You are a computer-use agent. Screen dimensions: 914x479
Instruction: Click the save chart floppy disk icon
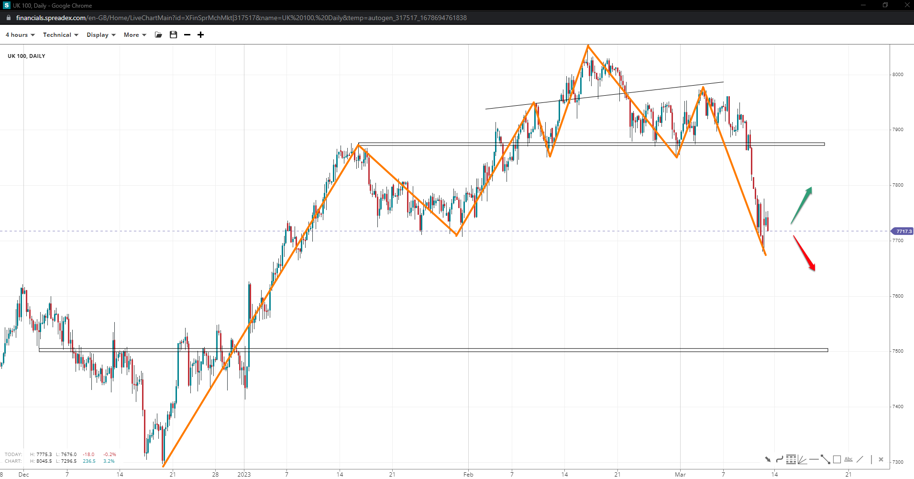pyautogui.click(x=173, y=35)
